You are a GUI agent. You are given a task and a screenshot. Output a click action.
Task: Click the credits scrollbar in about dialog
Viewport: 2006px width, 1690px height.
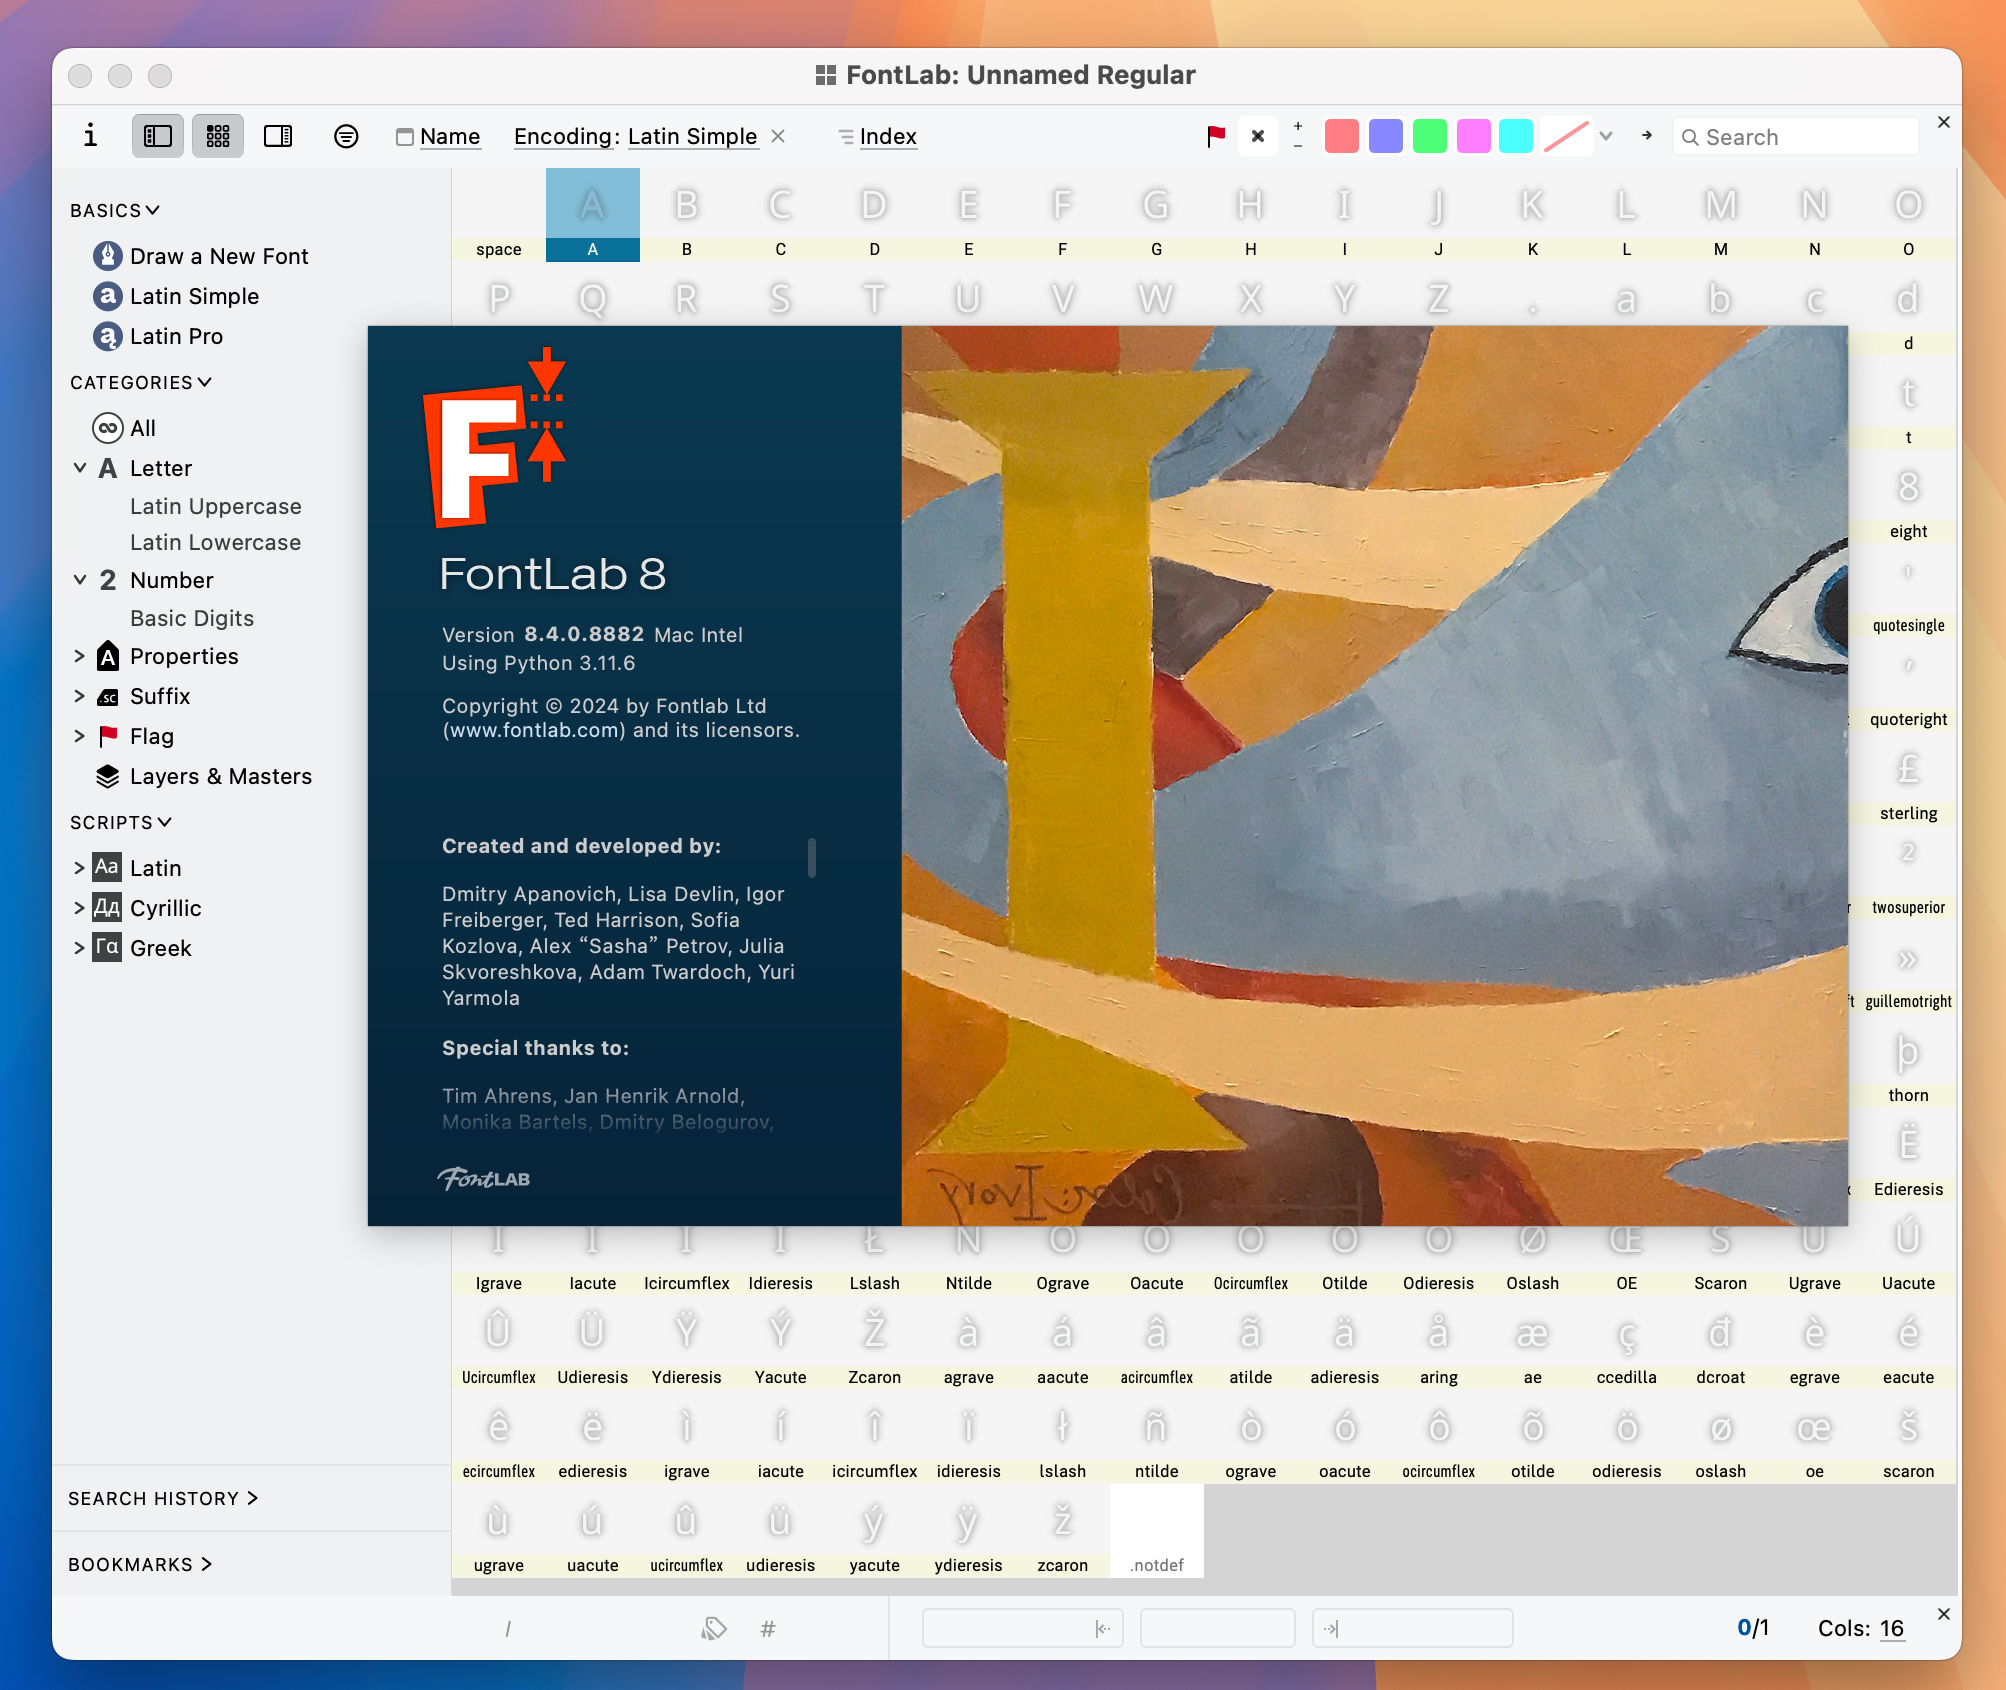[x=812, y=858]
